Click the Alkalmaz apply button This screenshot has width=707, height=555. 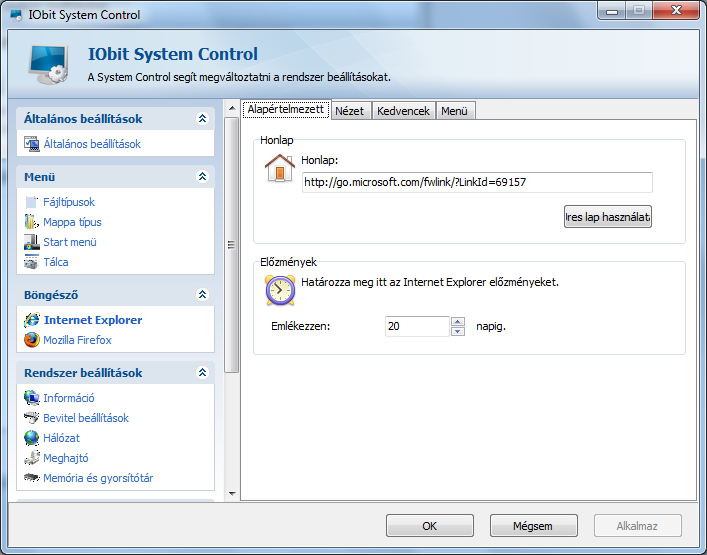(638, 526)
